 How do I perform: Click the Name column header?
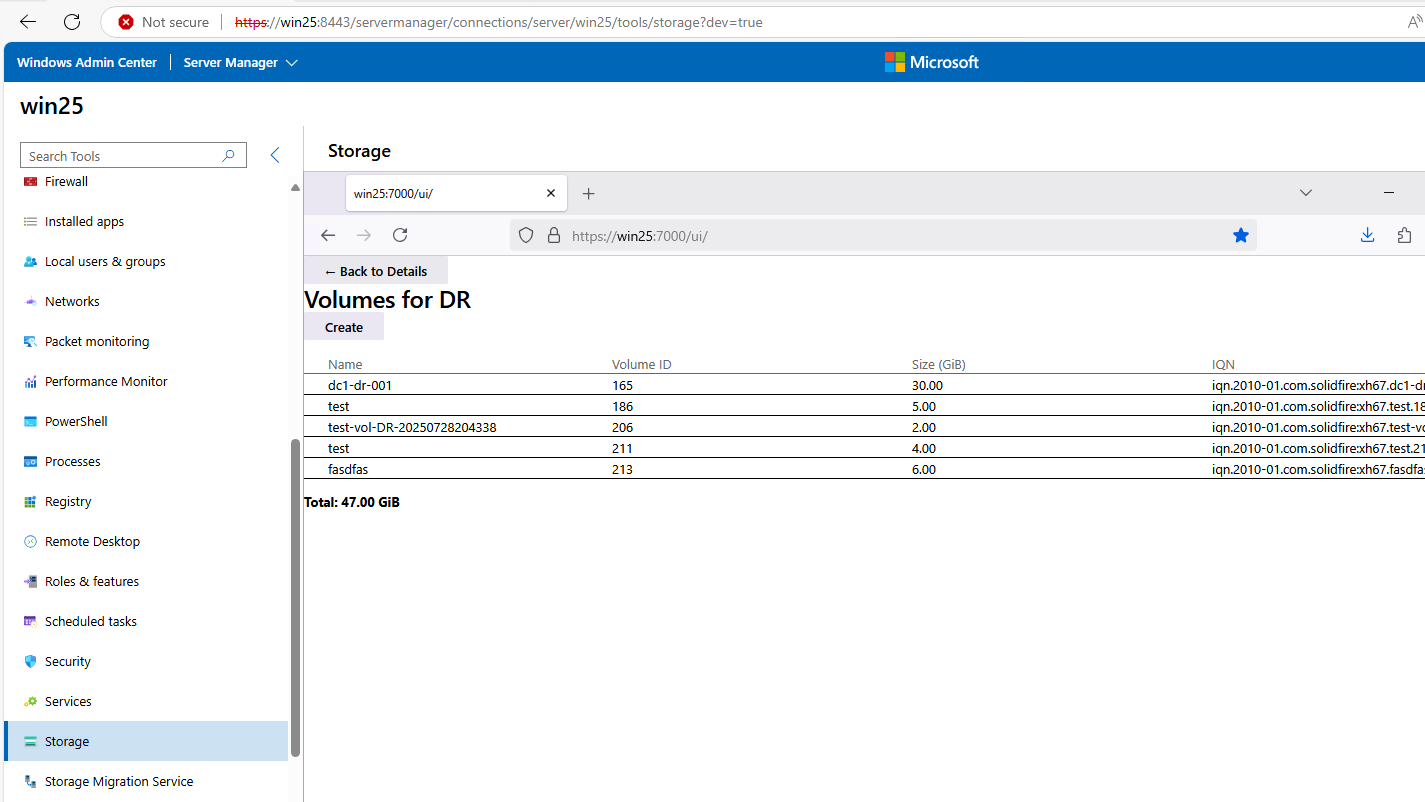click(x=345, y=364)
